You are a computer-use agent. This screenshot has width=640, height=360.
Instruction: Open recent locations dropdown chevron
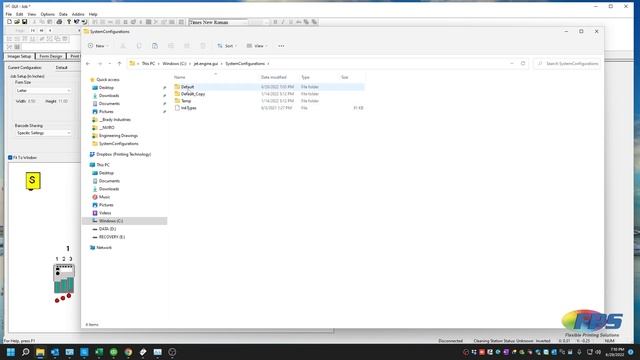pos(109,64)
